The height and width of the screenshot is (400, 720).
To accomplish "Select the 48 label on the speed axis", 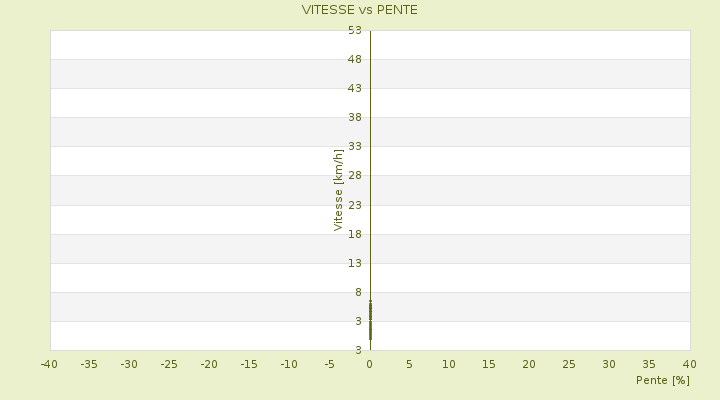I will [x=354, y=59].
